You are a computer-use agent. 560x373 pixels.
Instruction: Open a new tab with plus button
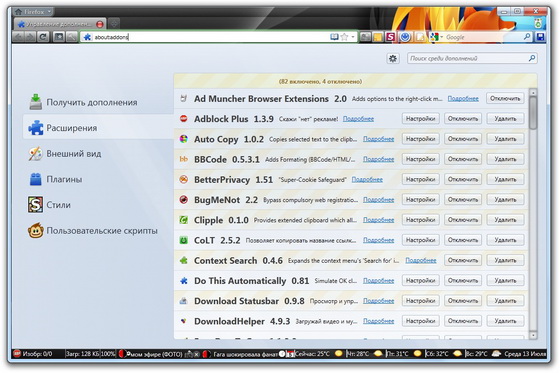(114, 24)
